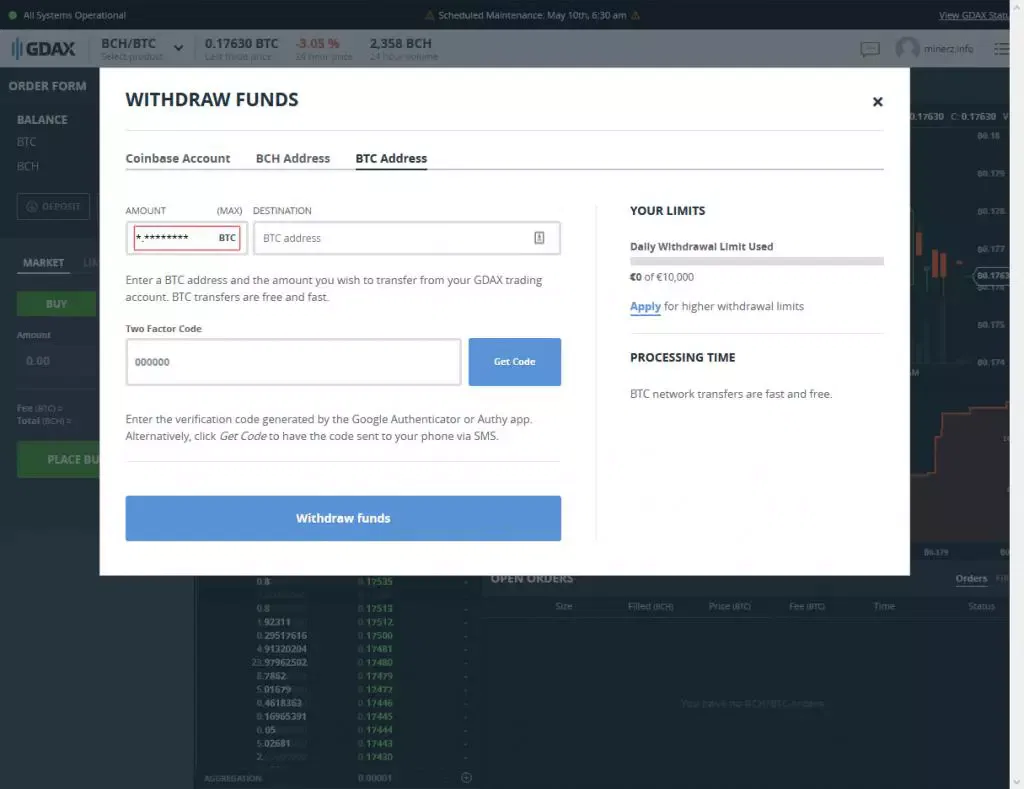Close the Withdraw Funds dialog
This screenshot has width=1024, height=789.
coord(877,101)
